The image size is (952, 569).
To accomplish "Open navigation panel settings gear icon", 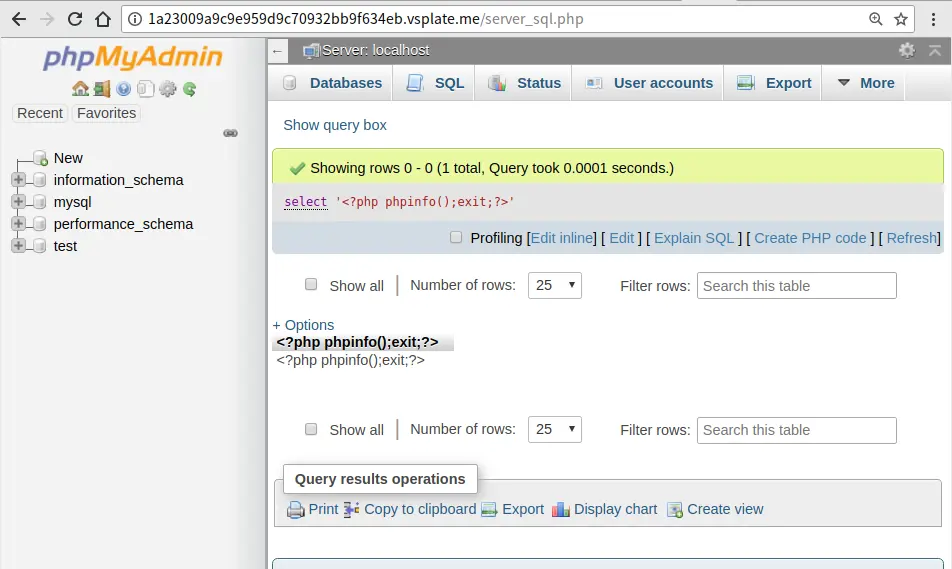I will pos(168,89).
